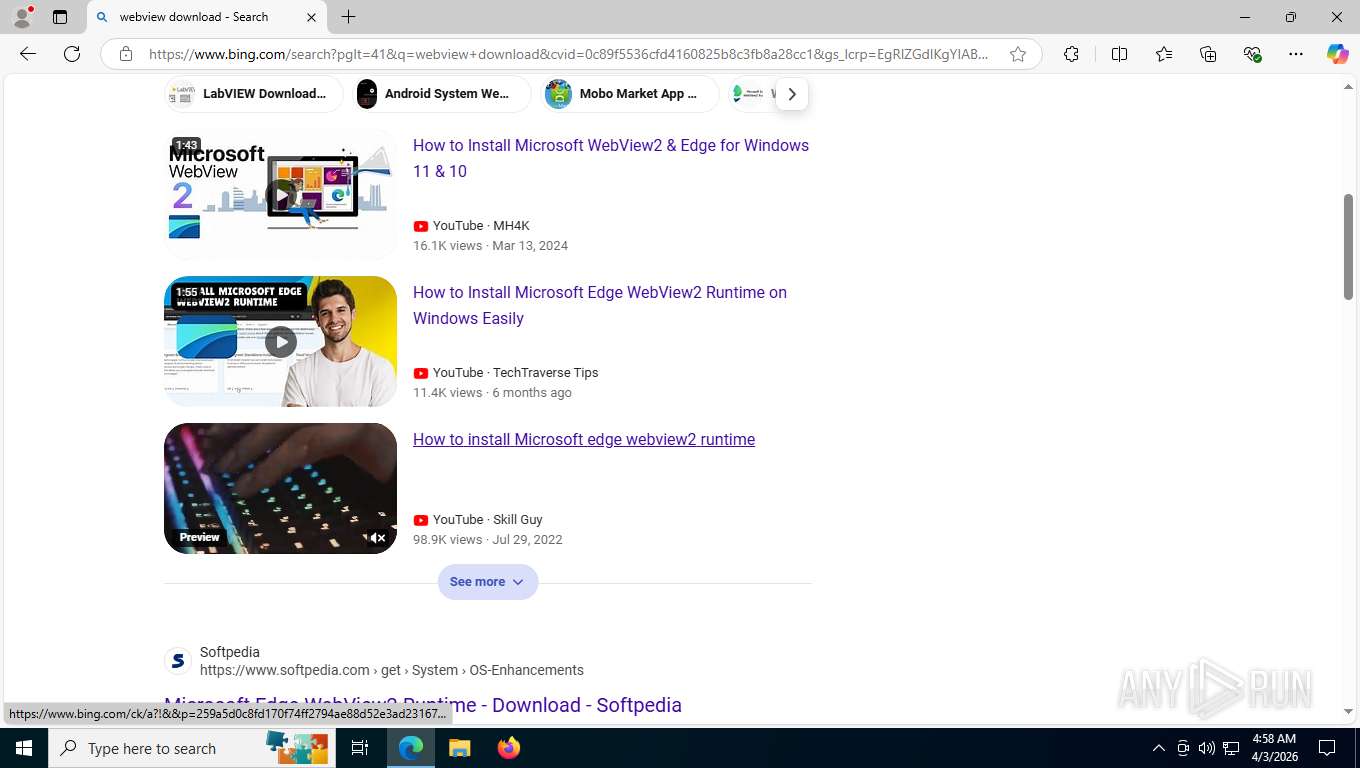This screenshot has width=1360, height=768.
Task: Open Split screen icon in toolbar
Action: coord(1119,54)
